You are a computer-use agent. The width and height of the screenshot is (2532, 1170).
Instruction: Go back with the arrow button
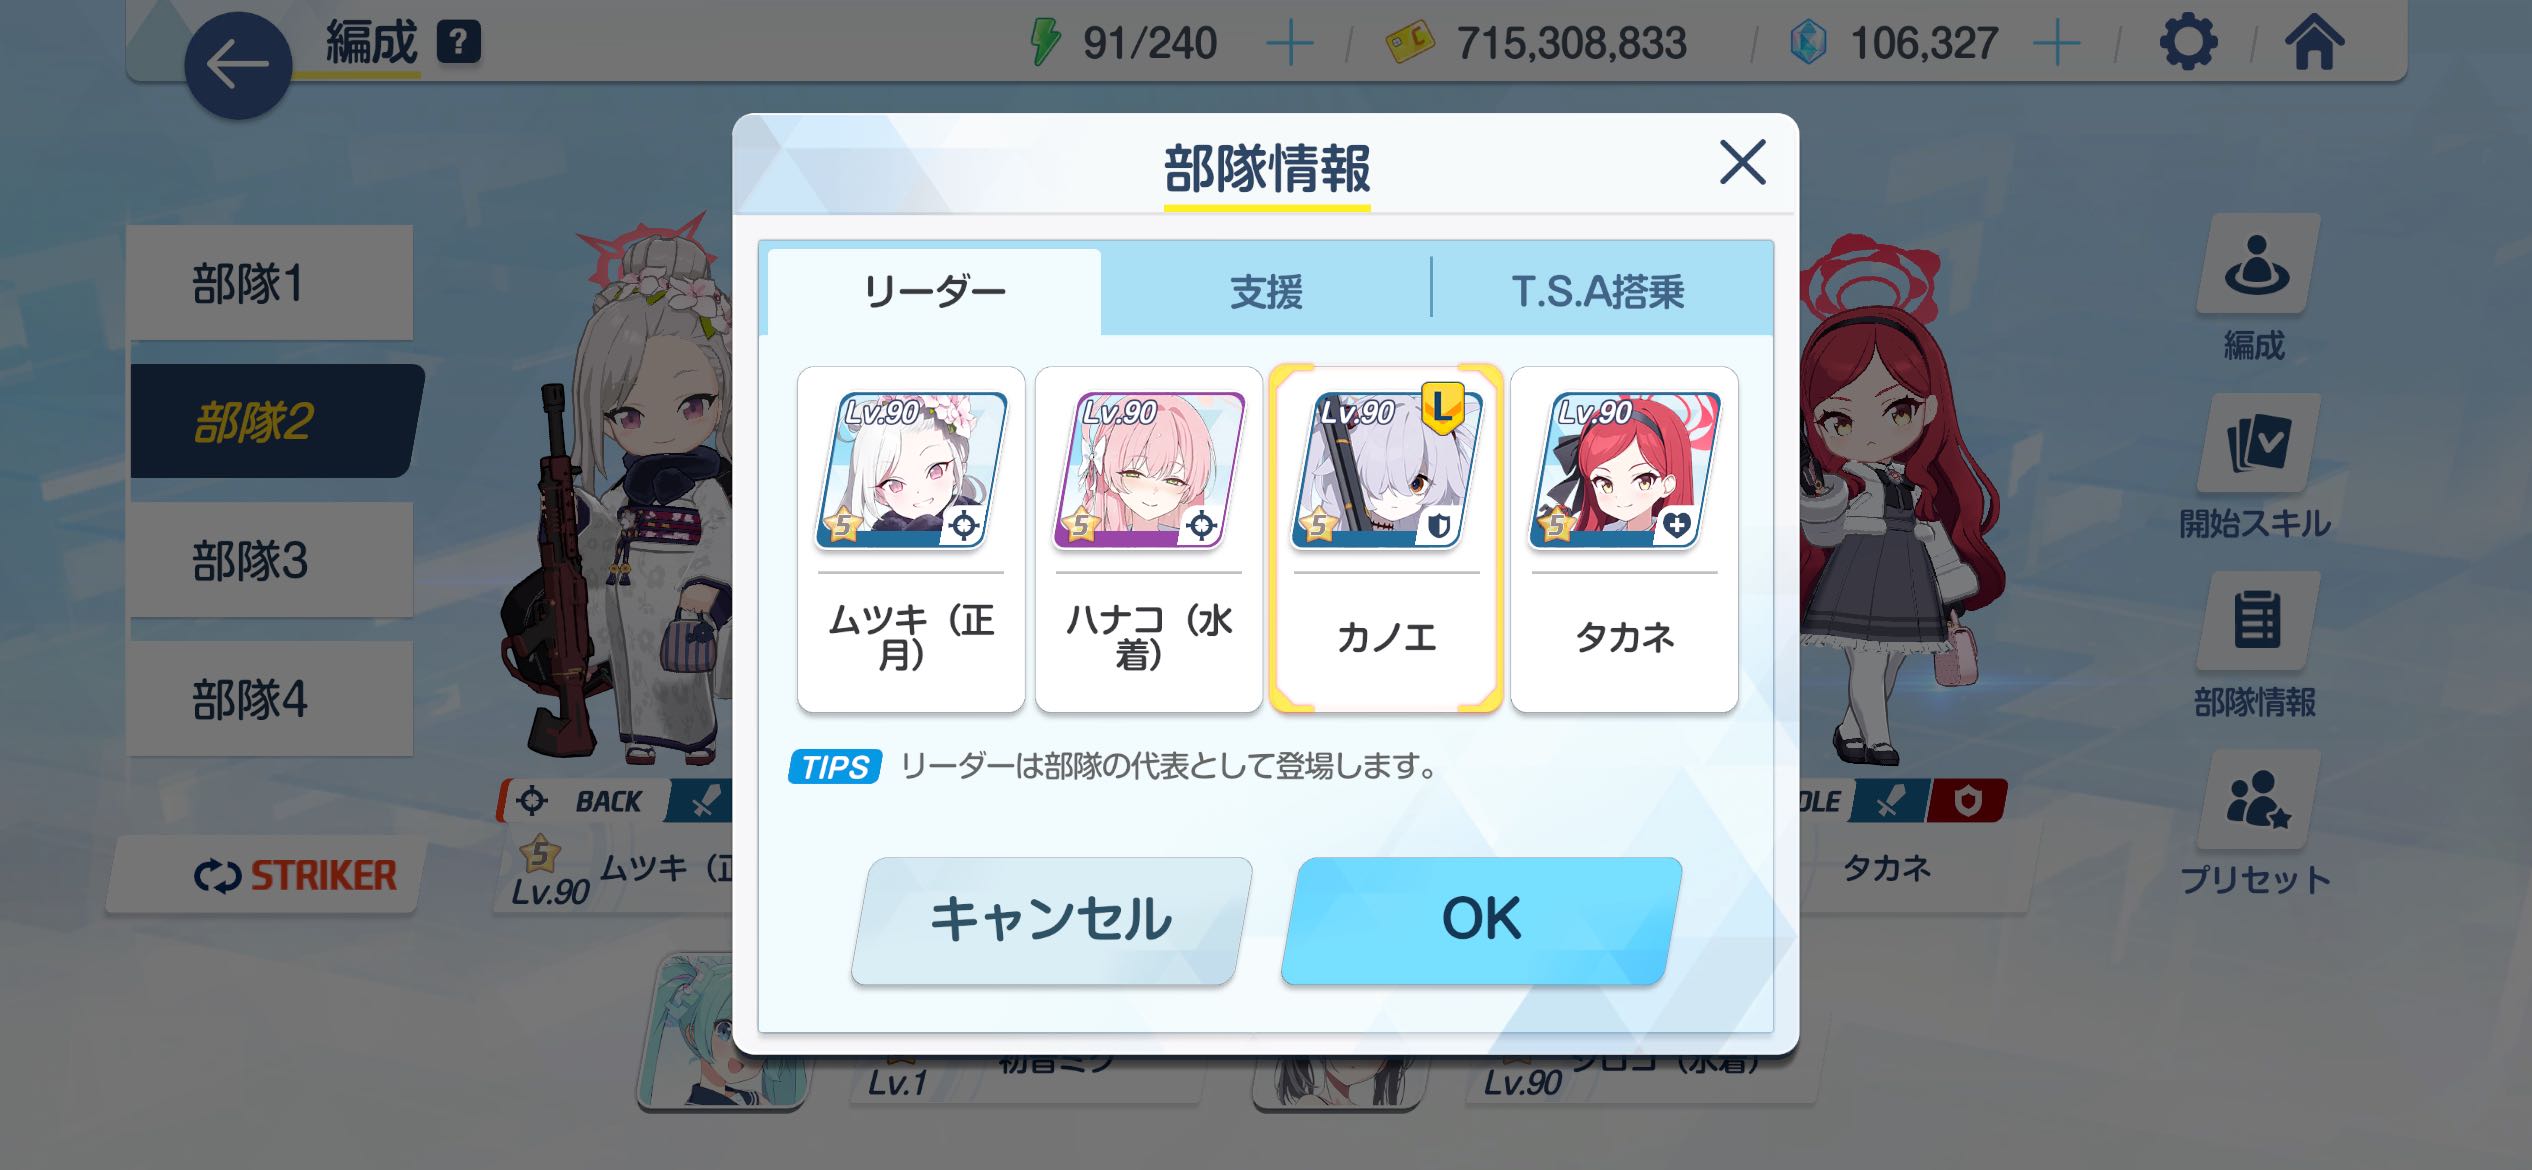[238, 66]
